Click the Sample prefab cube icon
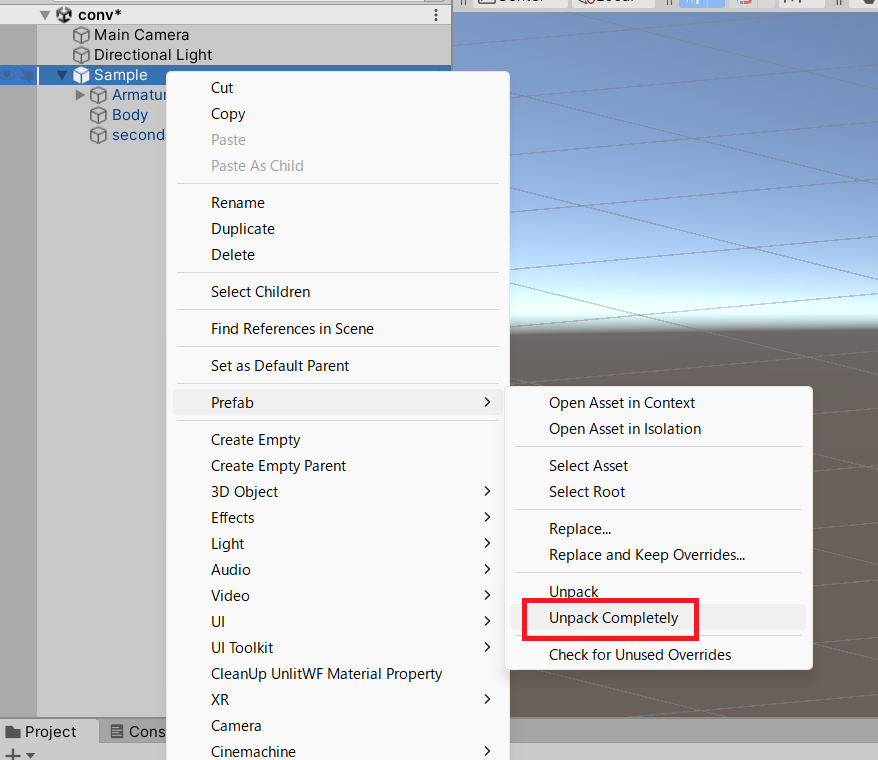Viewport: 878px width, 760px height. click(81, 75)
